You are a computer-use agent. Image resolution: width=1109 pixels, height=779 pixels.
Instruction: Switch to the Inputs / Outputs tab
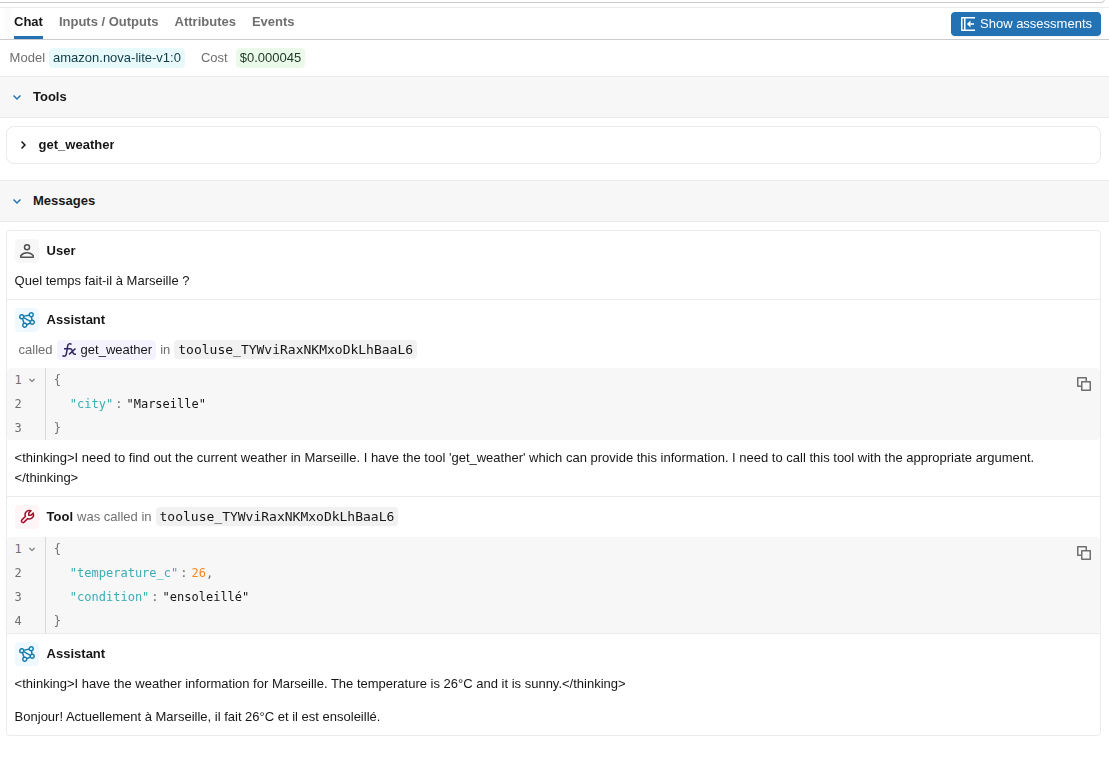pos(108,22)
